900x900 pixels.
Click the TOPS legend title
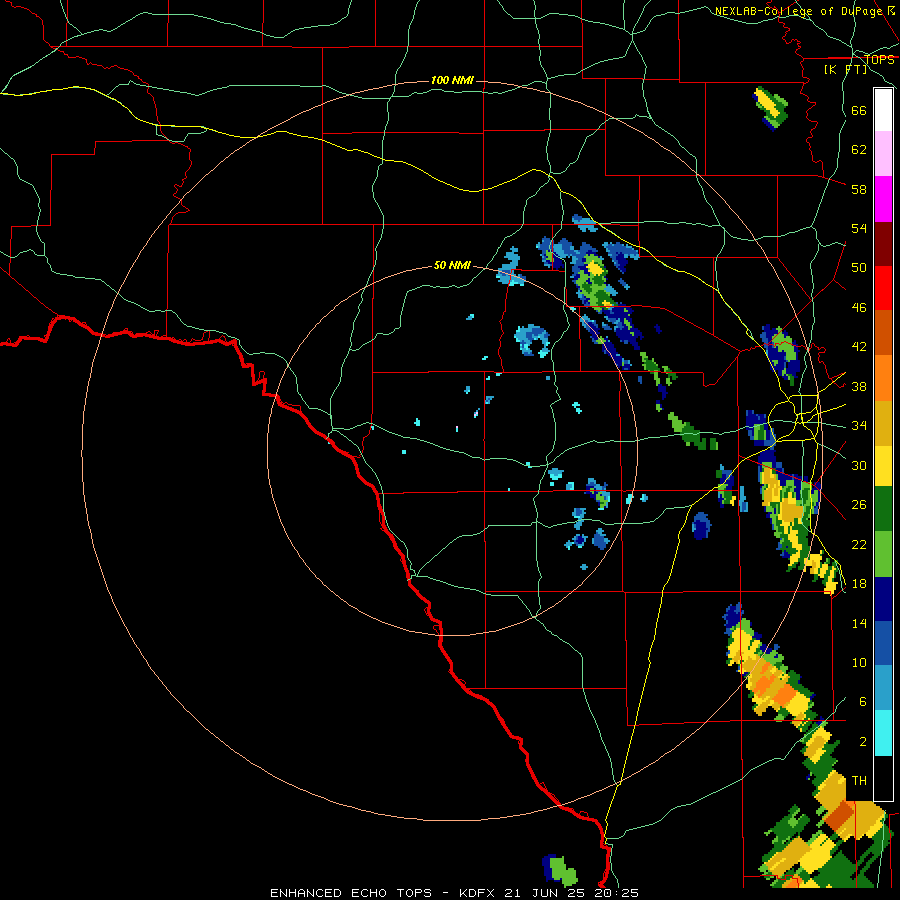(x=879, y=59)
